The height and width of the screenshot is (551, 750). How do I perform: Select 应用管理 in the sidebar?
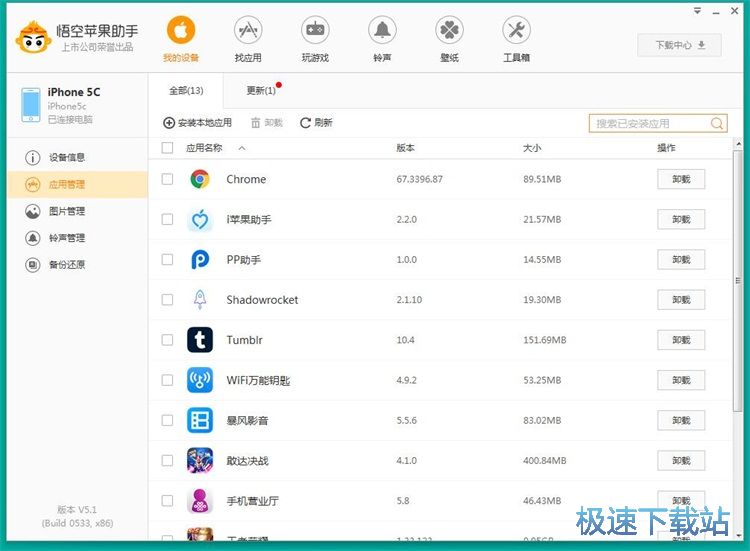pos(77,185)
